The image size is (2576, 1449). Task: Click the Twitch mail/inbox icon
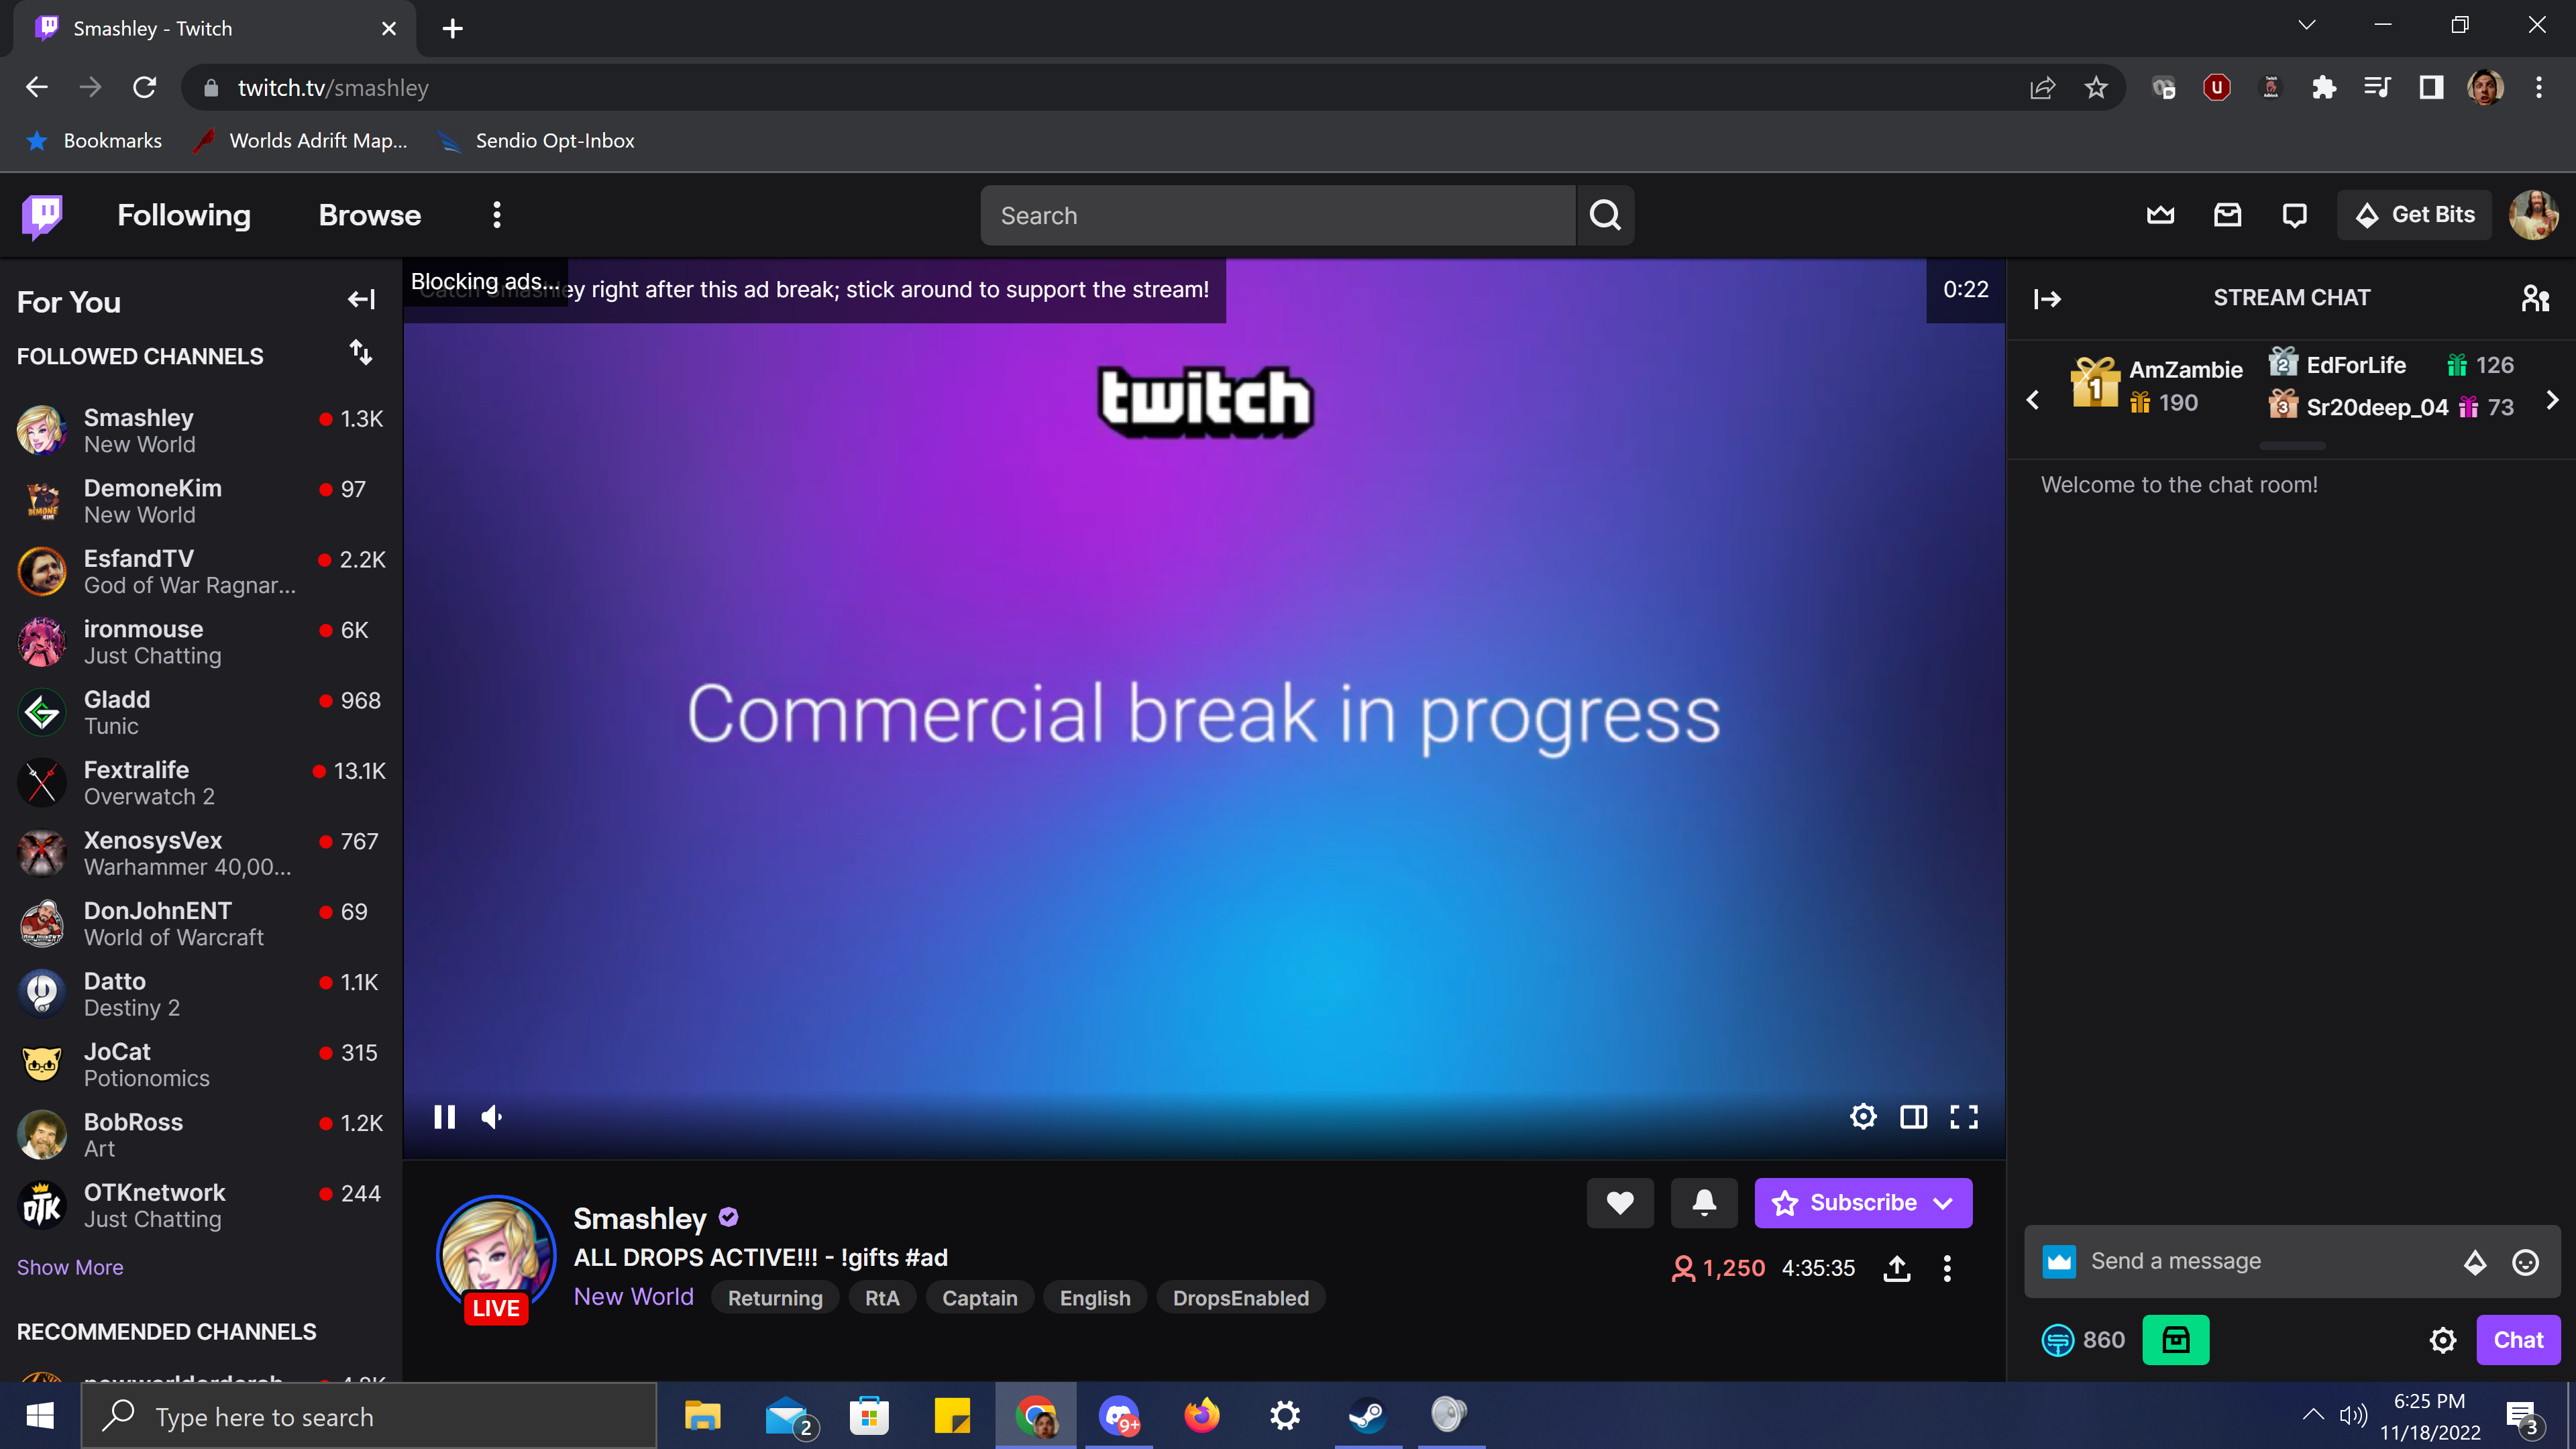click(2226, 214)
